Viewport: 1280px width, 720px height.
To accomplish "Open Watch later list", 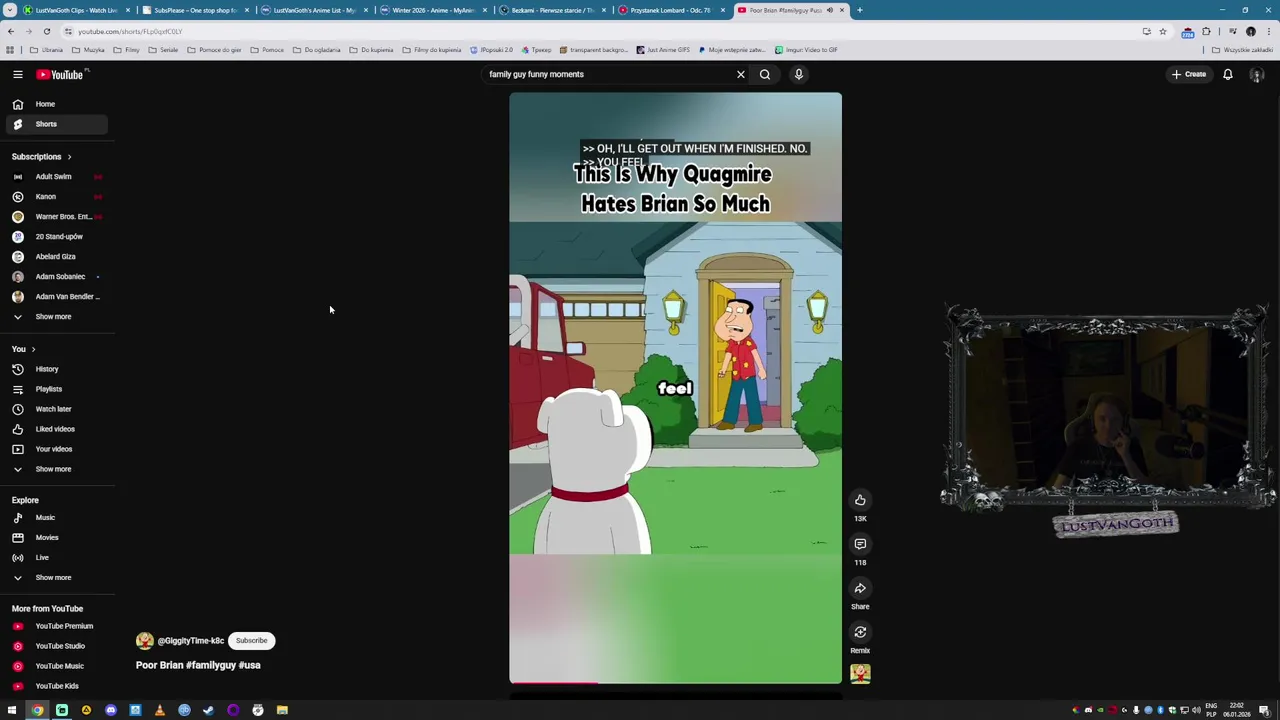I will tap(55, 409).
